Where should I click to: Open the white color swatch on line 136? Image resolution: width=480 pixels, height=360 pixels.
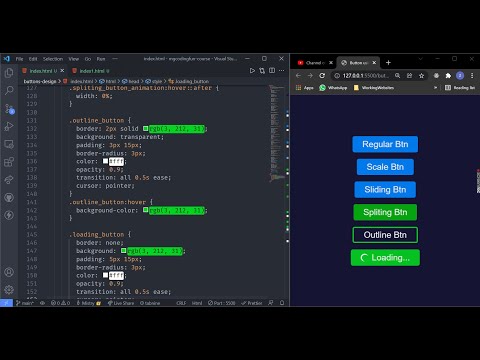tap(105, 161)
